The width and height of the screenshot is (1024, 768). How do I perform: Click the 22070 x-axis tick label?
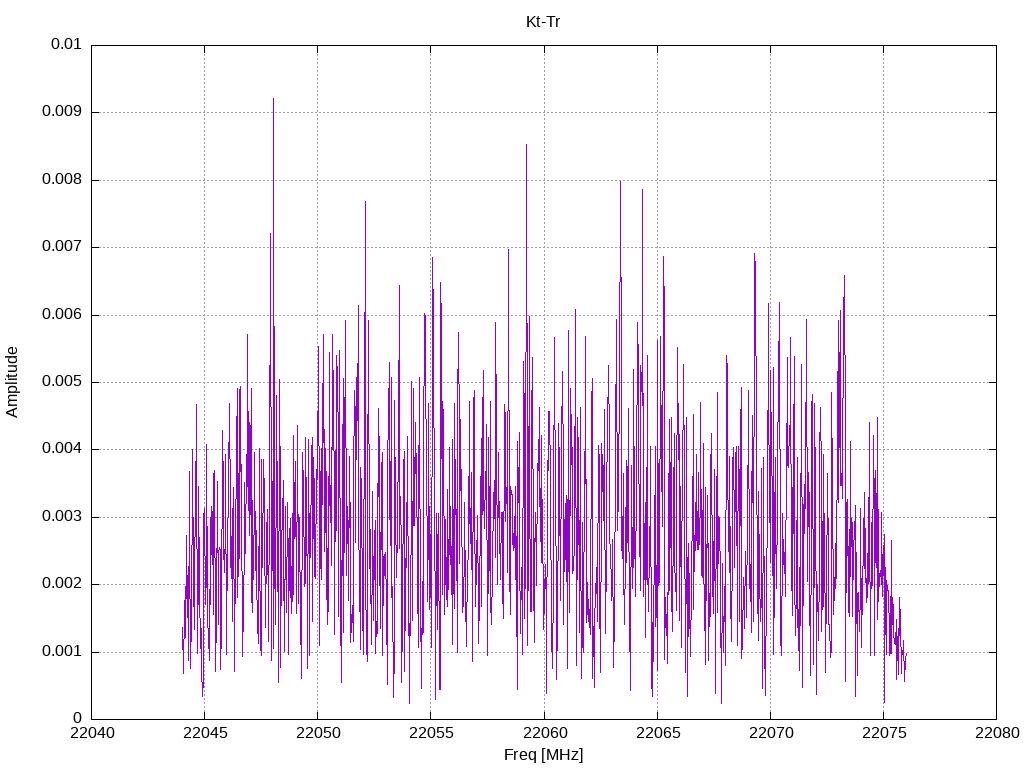[x=771, y=733]
